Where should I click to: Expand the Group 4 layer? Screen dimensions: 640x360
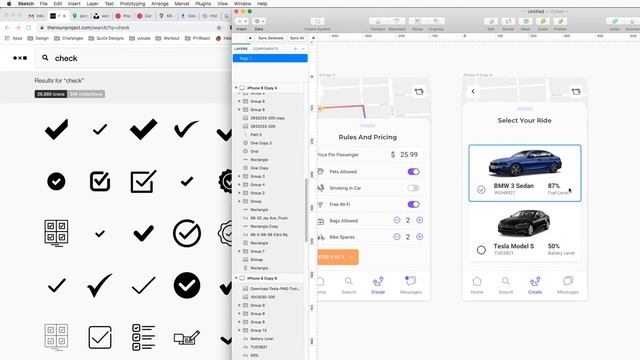pos(239,184)
